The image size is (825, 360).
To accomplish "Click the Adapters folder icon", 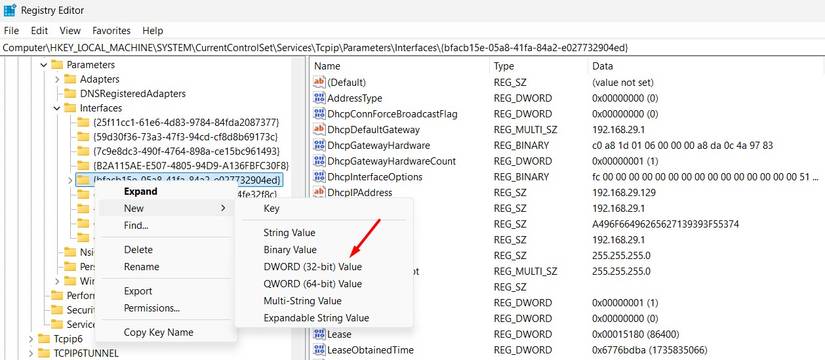I will (70, 79).
